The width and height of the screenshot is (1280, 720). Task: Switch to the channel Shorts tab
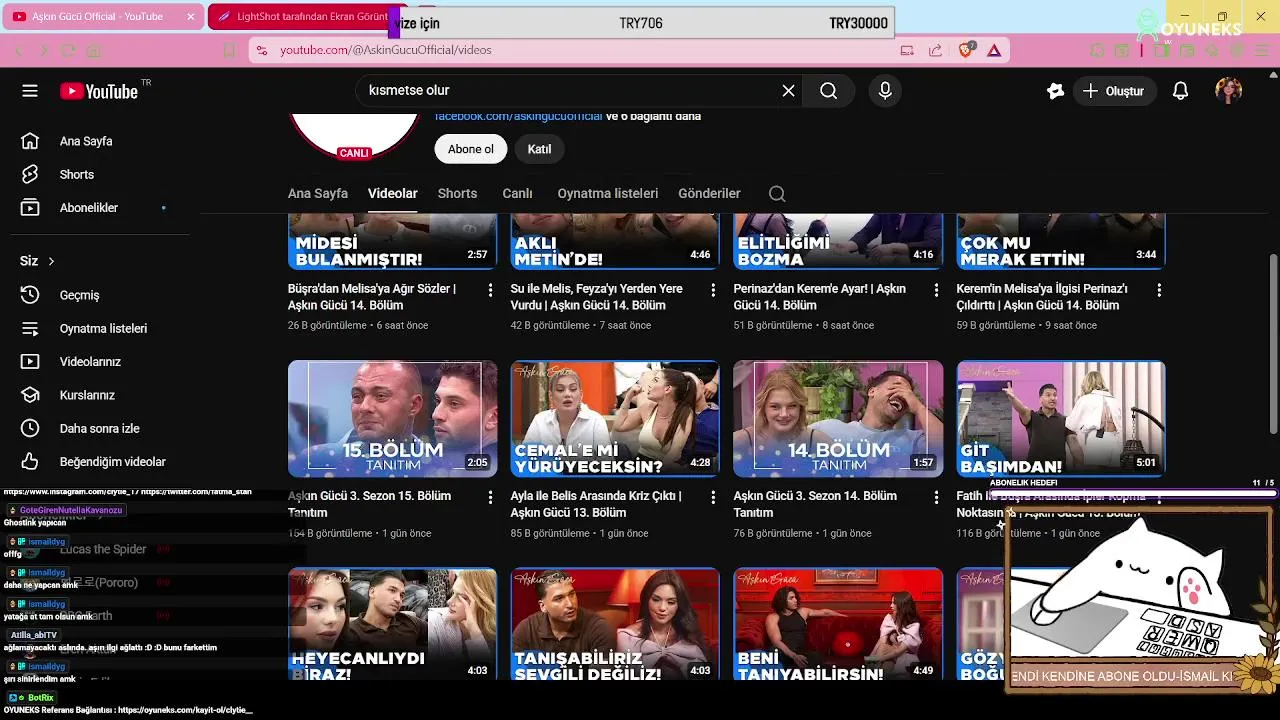click(457, 193)
